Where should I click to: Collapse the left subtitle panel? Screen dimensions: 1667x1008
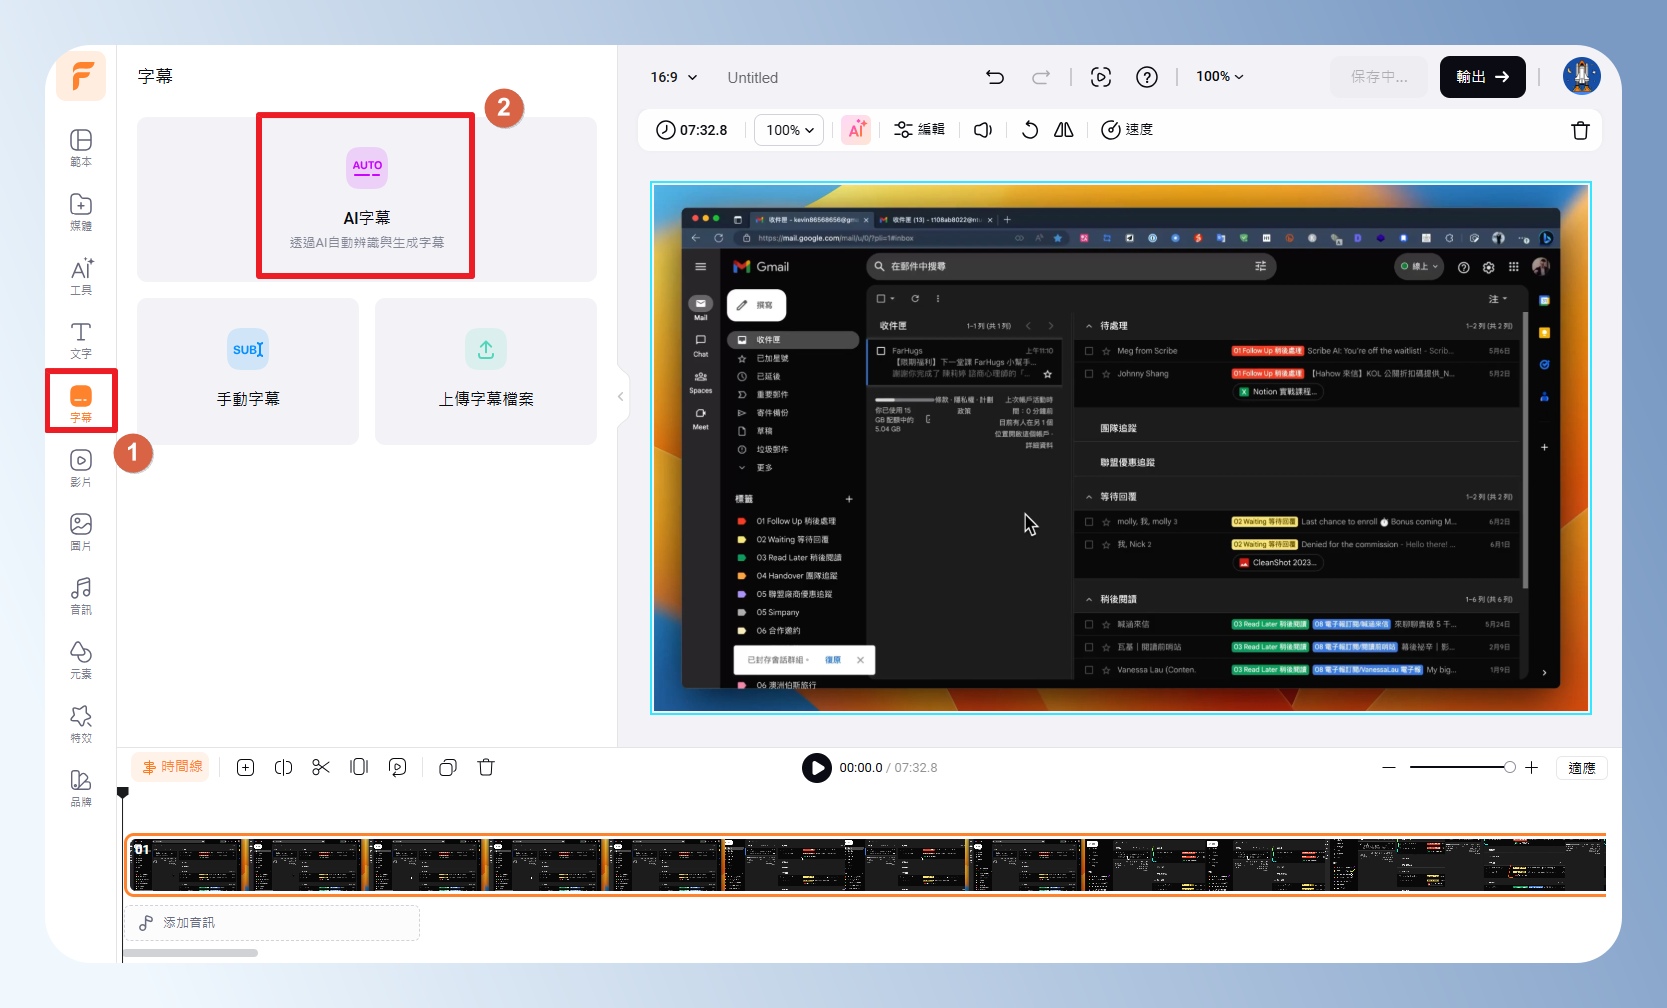point(620,397)
